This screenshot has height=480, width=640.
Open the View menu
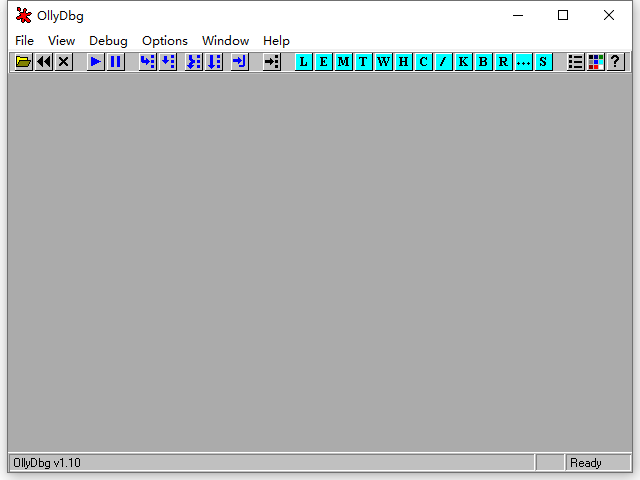click(x=62, y=41)
